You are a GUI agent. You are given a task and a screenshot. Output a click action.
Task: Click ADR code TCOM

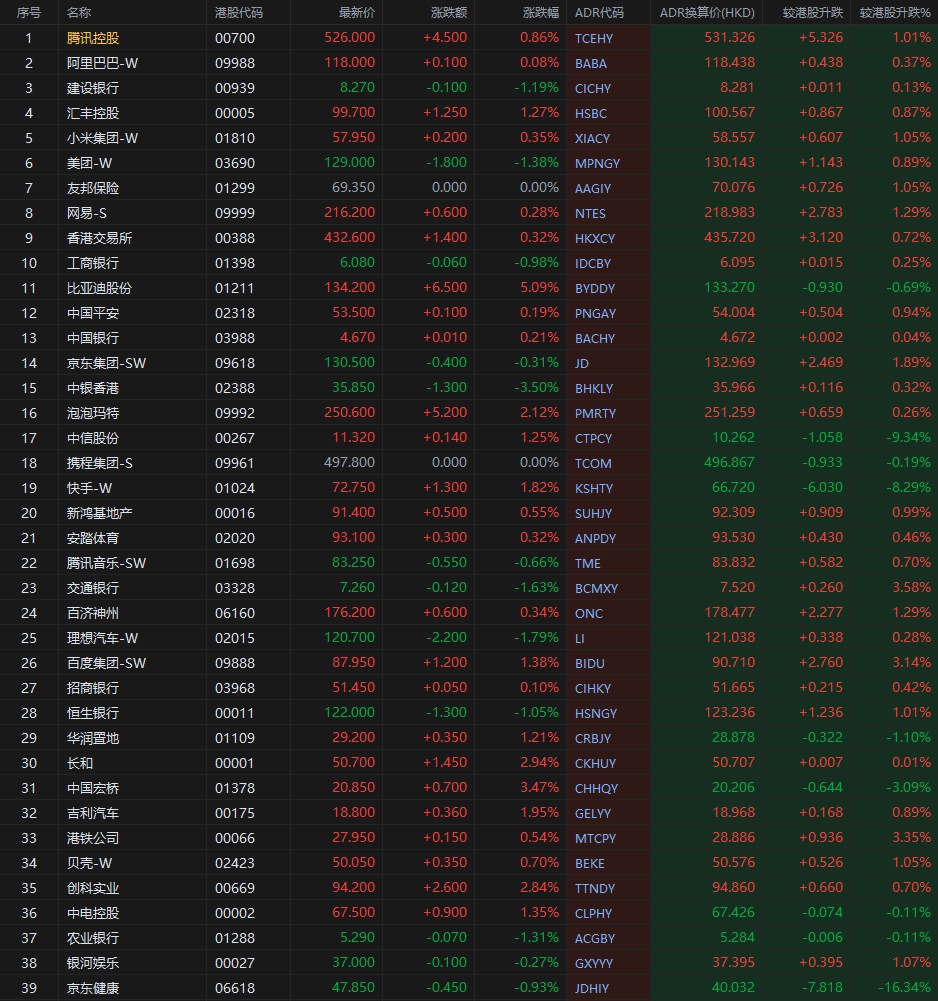(x=593, y=463)
